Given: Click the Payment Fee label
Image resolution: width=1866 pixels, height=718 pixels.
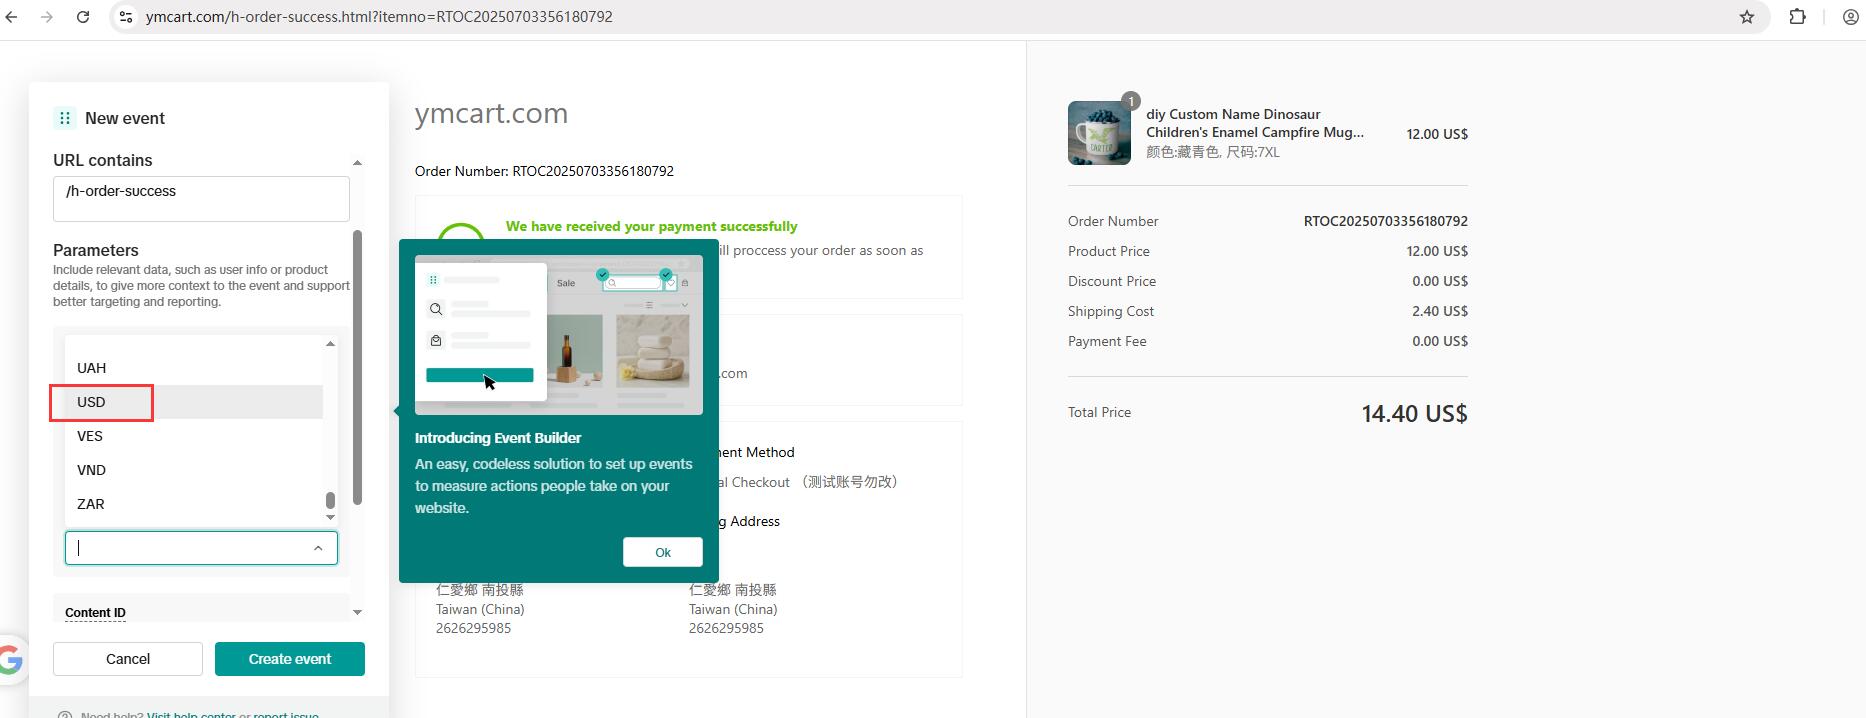Looking at the screenshot, I should (x=1107, y=341).
